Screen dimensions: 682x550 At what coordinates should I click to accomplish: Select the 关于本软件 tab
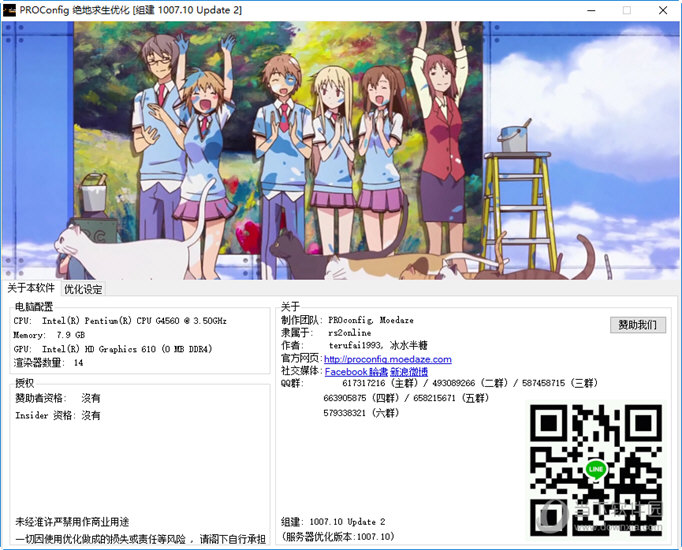31,288
